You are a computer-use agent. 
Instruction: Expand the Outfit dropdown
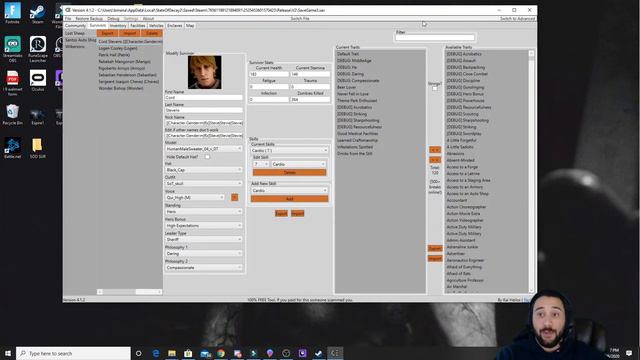(203, 184)
